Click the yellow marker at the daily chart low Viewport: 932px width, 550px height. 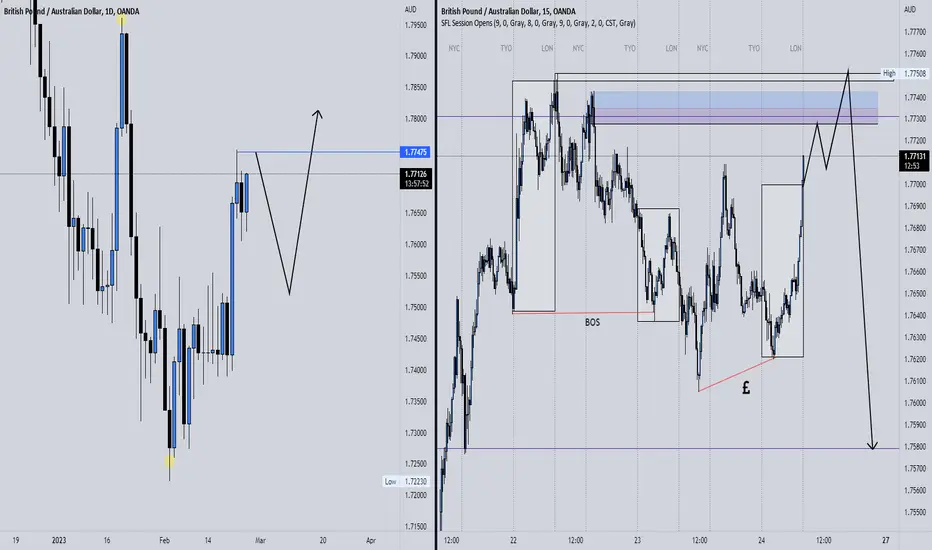coord(170,461)
